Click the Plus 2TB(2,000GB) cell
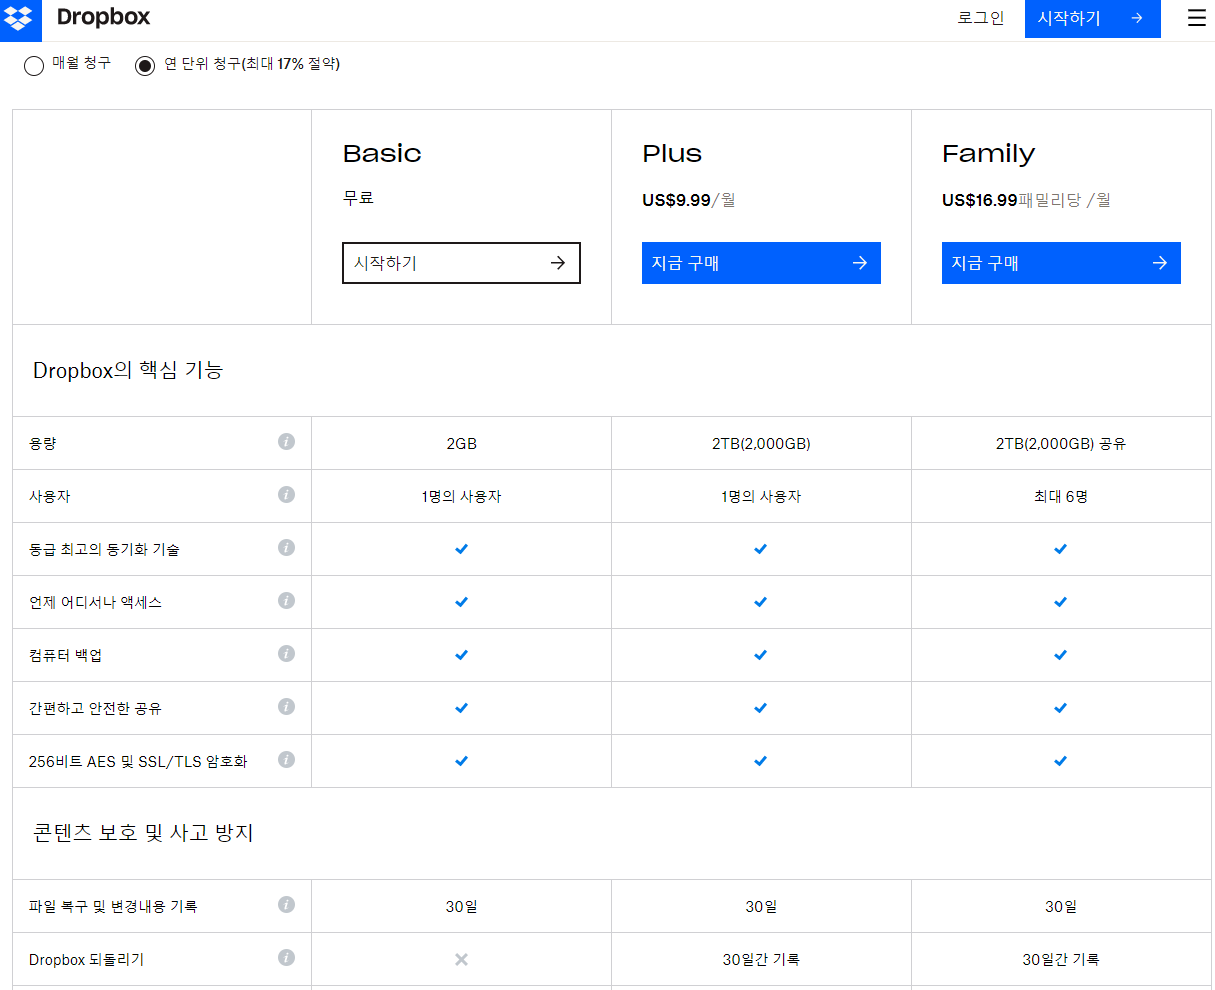Image resolution: width=1215 pixels, height=990 pixels. tap(761, 443)
